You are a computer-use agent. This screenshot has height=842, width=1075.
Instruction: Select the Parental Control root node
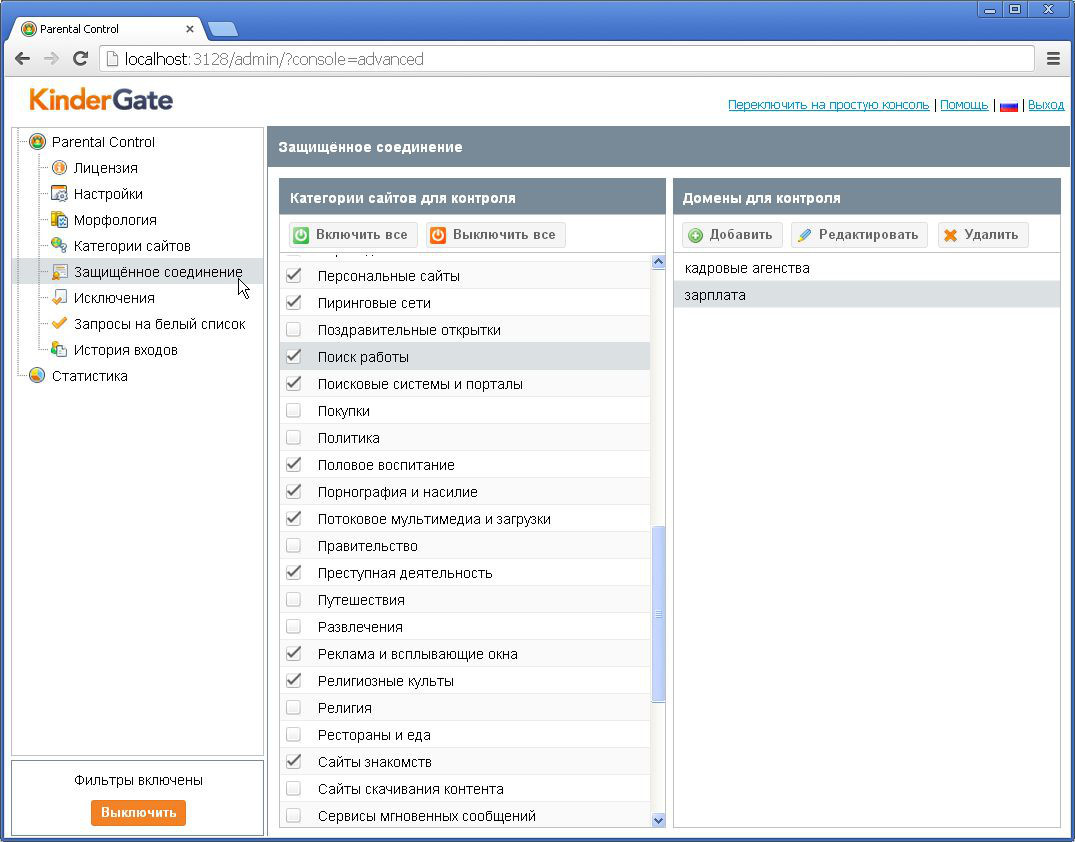(x=103, y=142)
